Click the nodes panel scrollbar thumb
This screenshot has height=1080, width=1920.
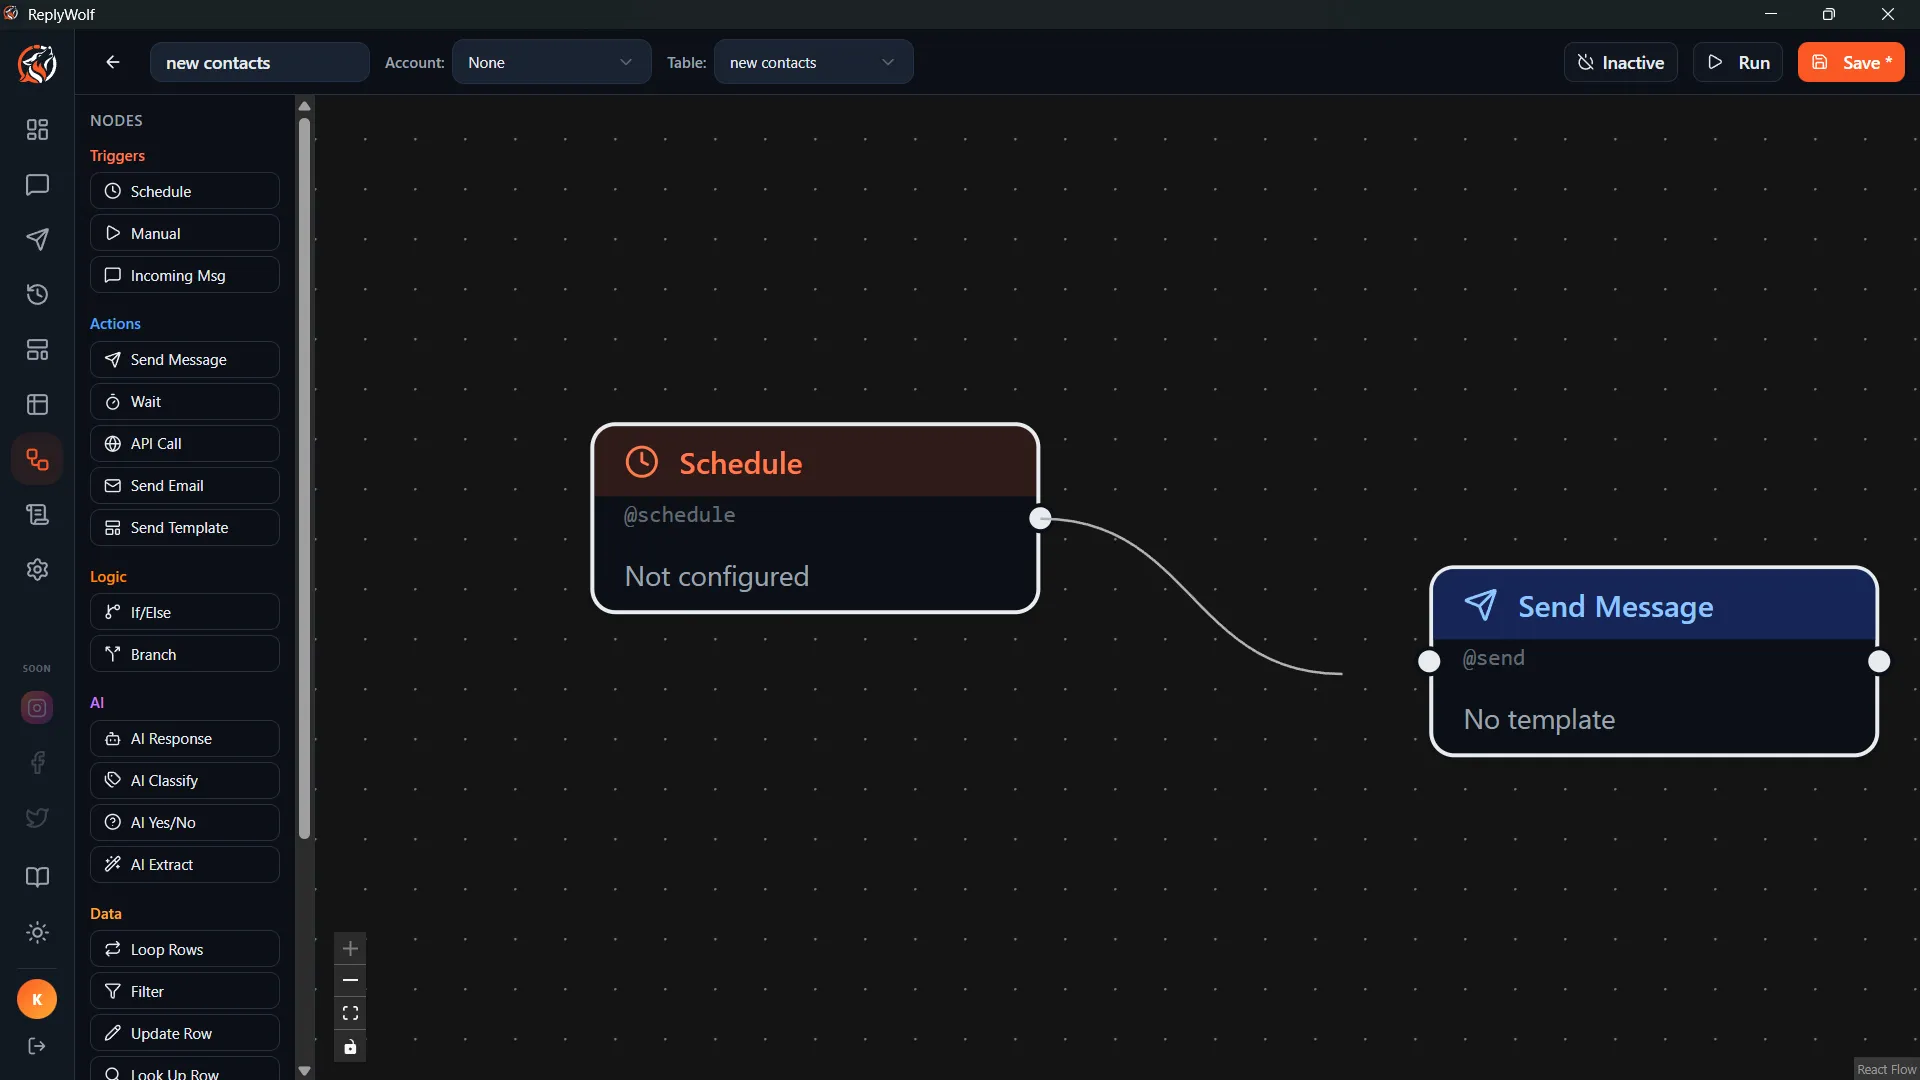[x=304, y=478]
